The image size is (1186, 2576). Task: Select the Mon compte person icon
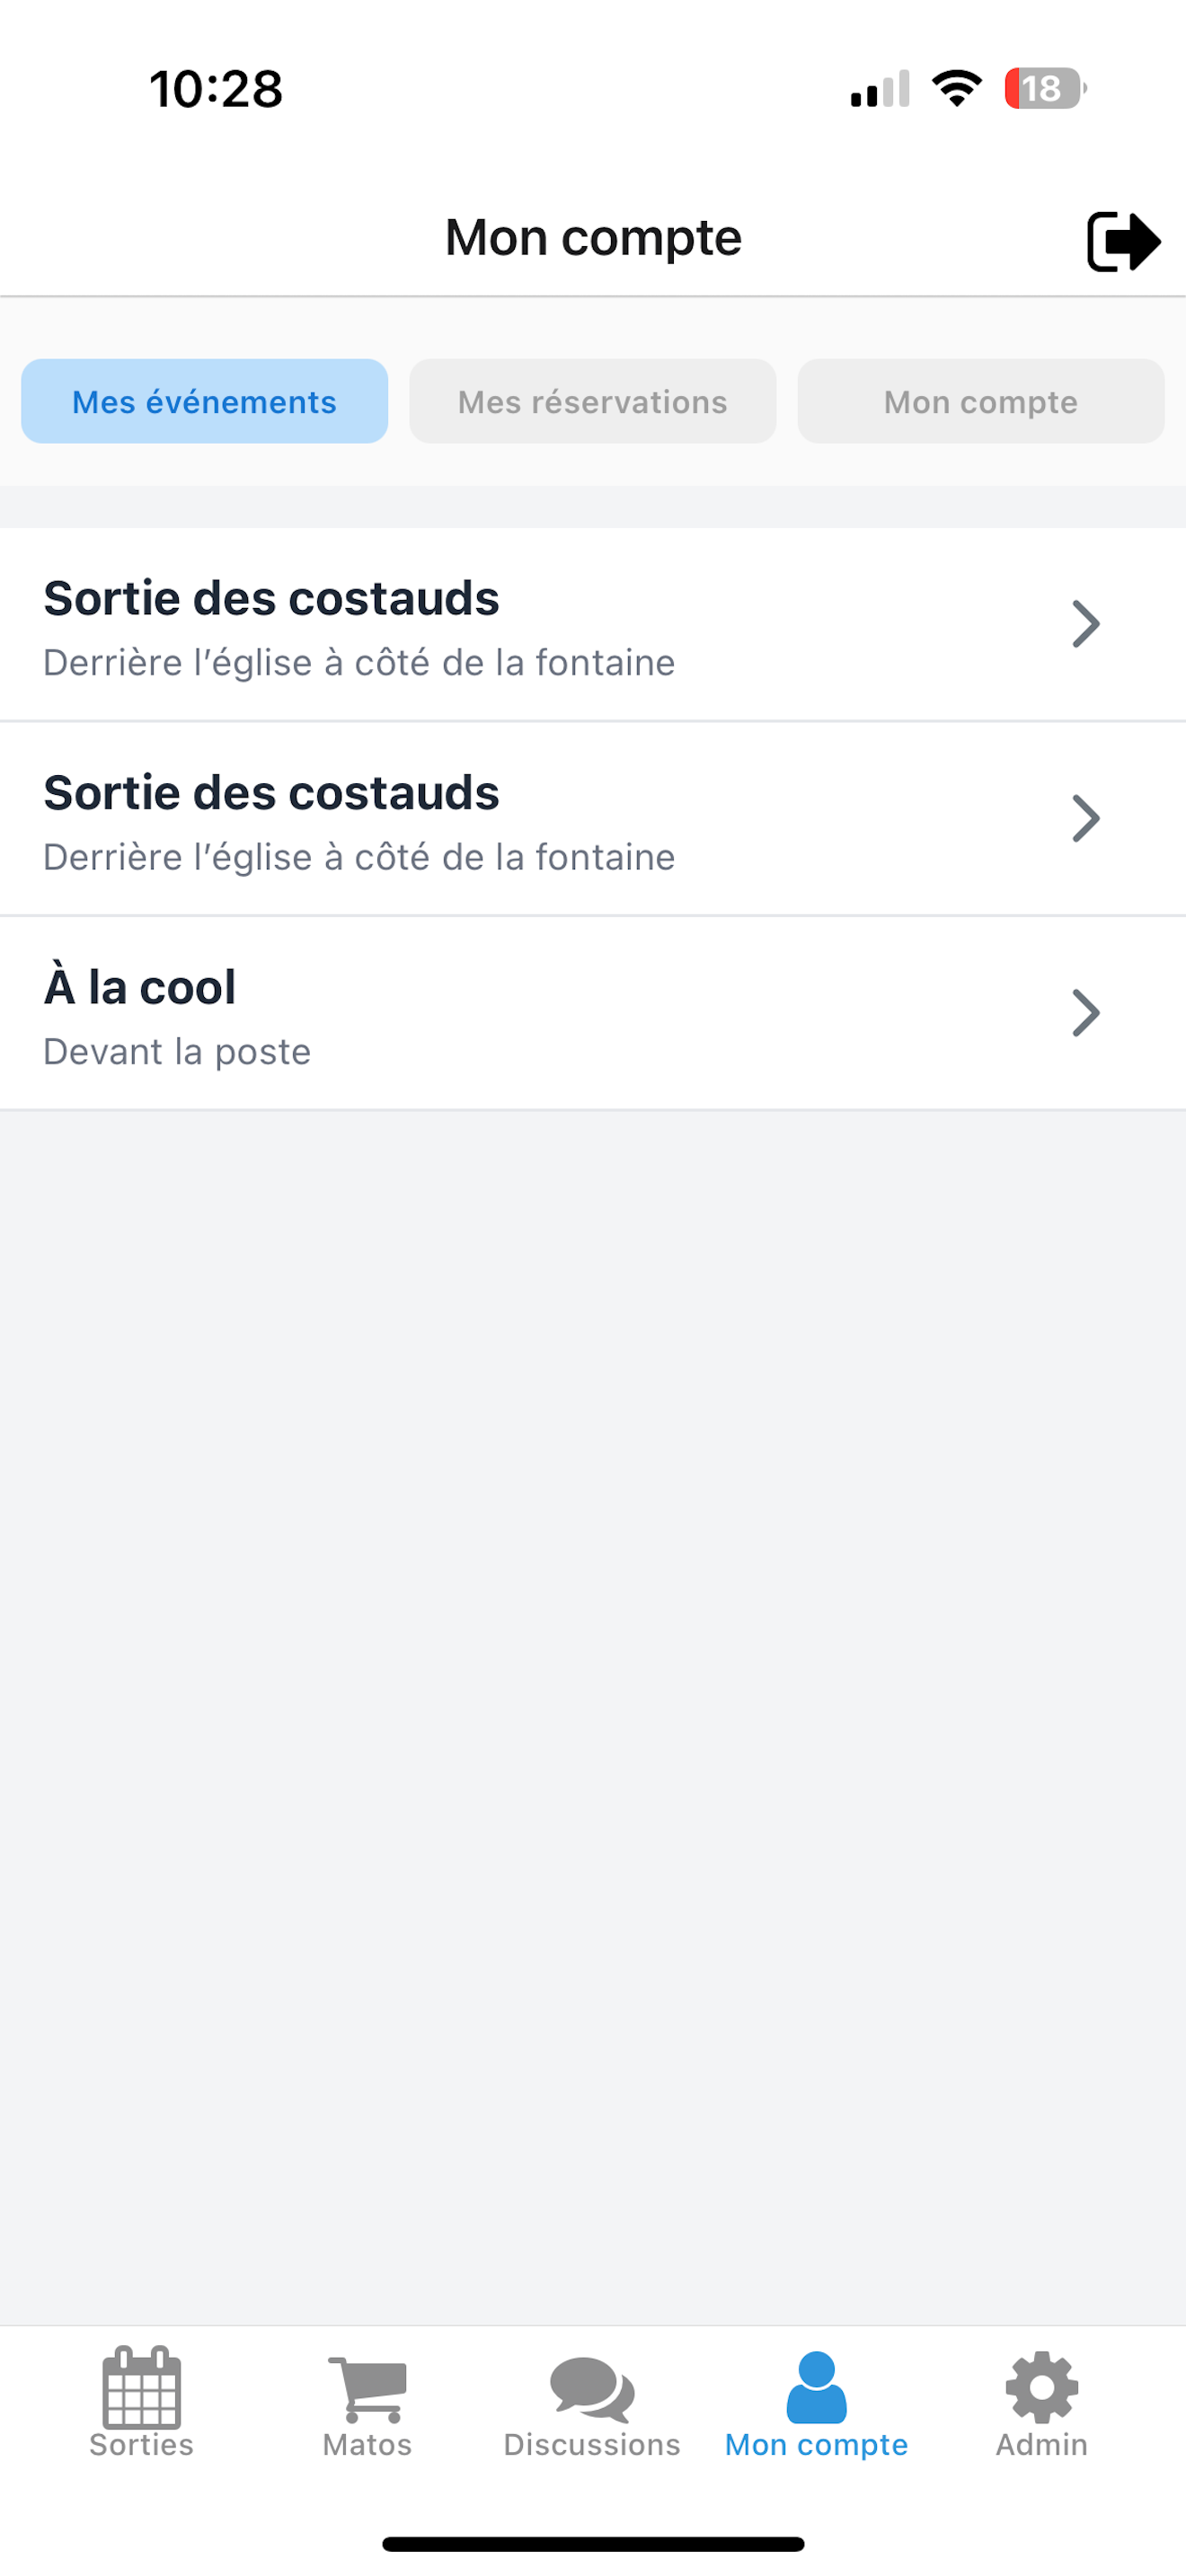816,2387
